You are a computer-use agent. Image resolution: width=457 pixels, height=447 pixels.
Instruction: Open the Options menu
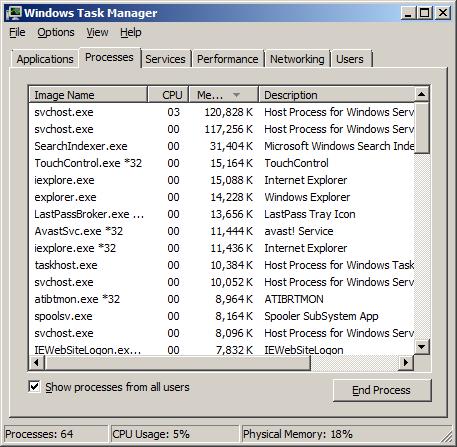point(56,32)
